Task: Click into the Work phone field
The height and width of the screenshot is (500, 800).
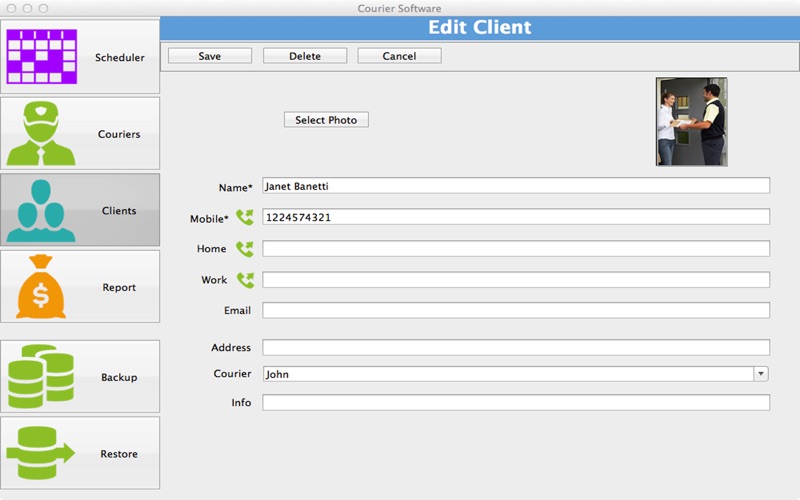Action: click(516, 280)
